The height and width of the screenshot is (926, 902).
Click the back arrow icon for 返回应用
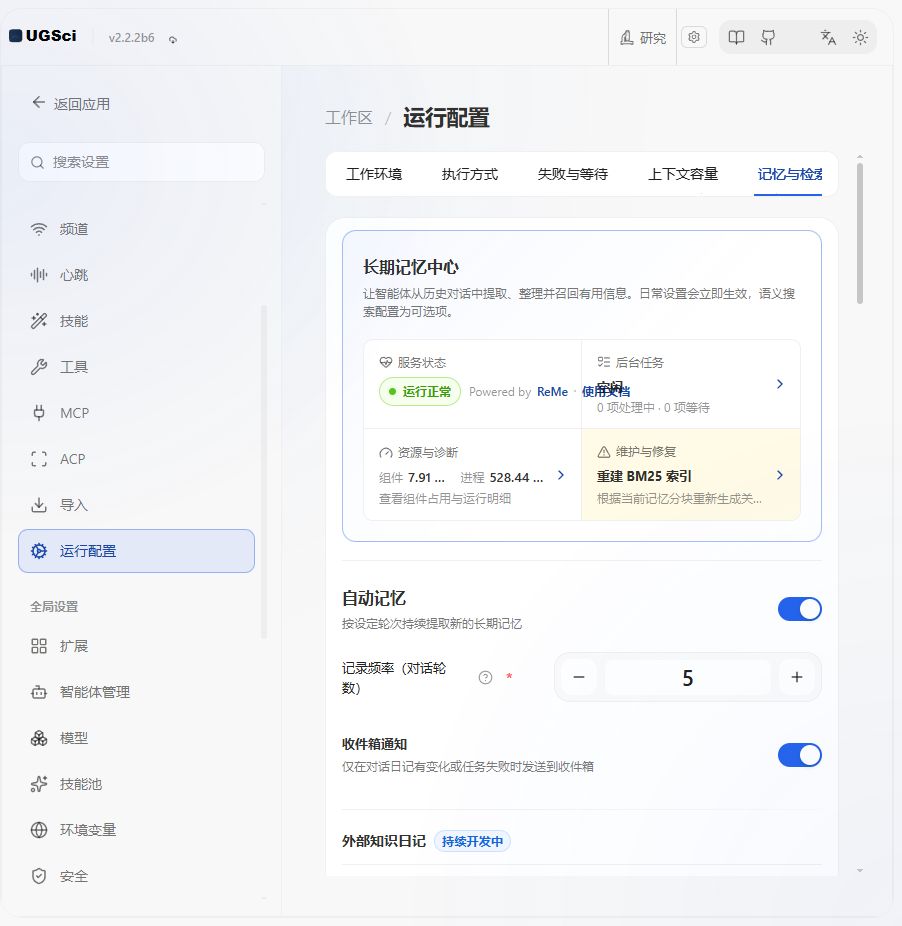(38, 103)
